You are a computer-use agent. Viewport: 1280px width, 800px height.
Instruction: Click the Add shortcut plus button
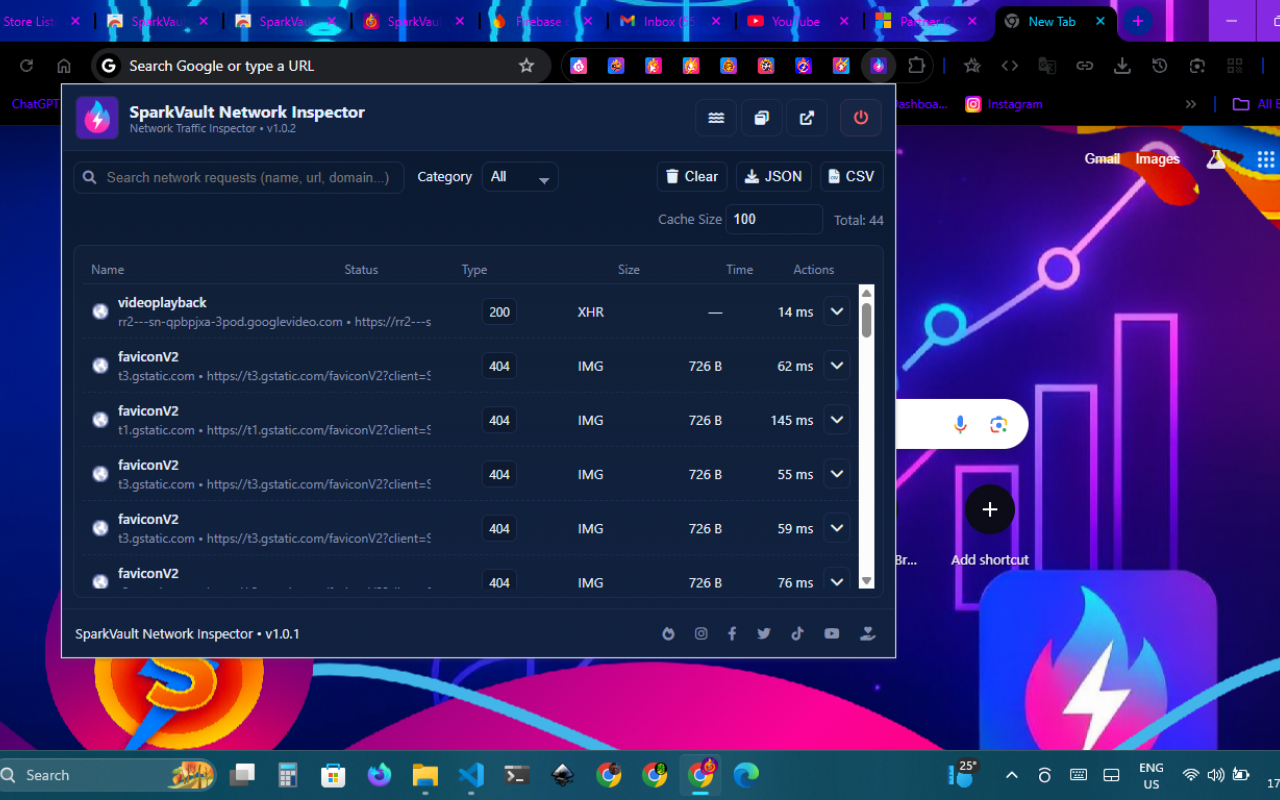point(990,510)
